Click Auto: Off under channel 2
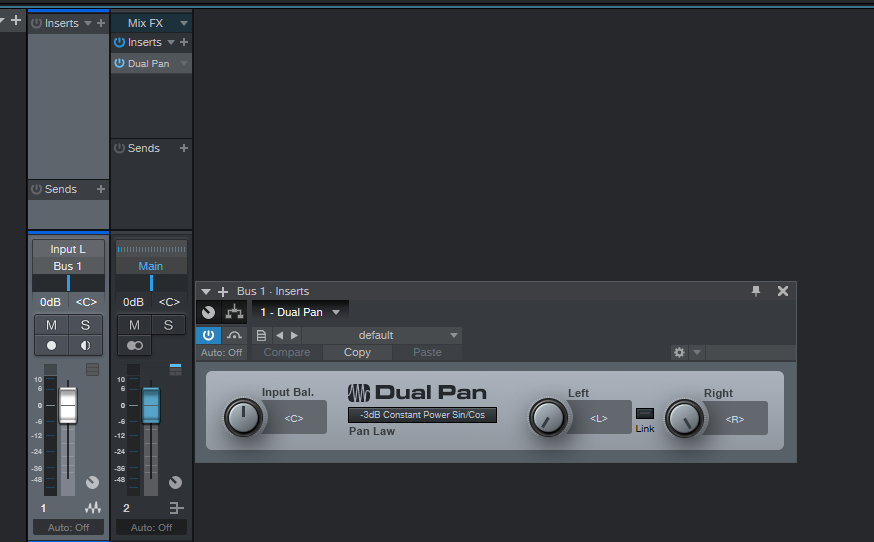874x542 pixels. pyautogui.click(x=151, y=528)
